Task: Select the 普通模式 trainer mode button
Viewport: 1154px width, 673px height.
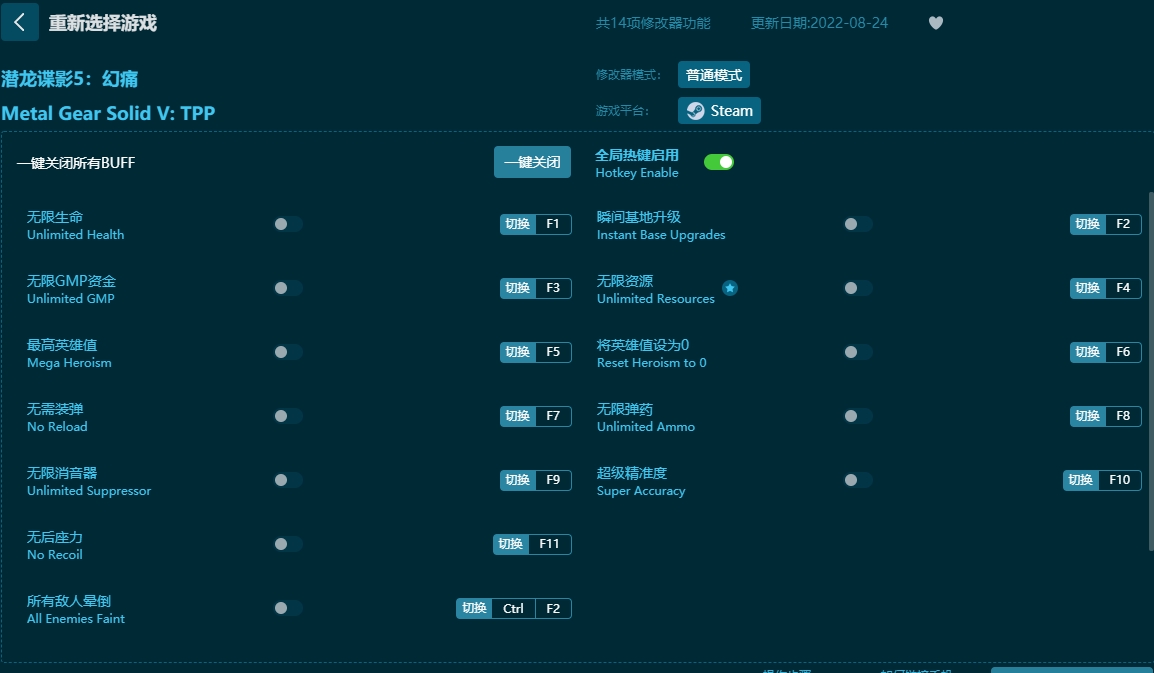Action: click(713, 74)
